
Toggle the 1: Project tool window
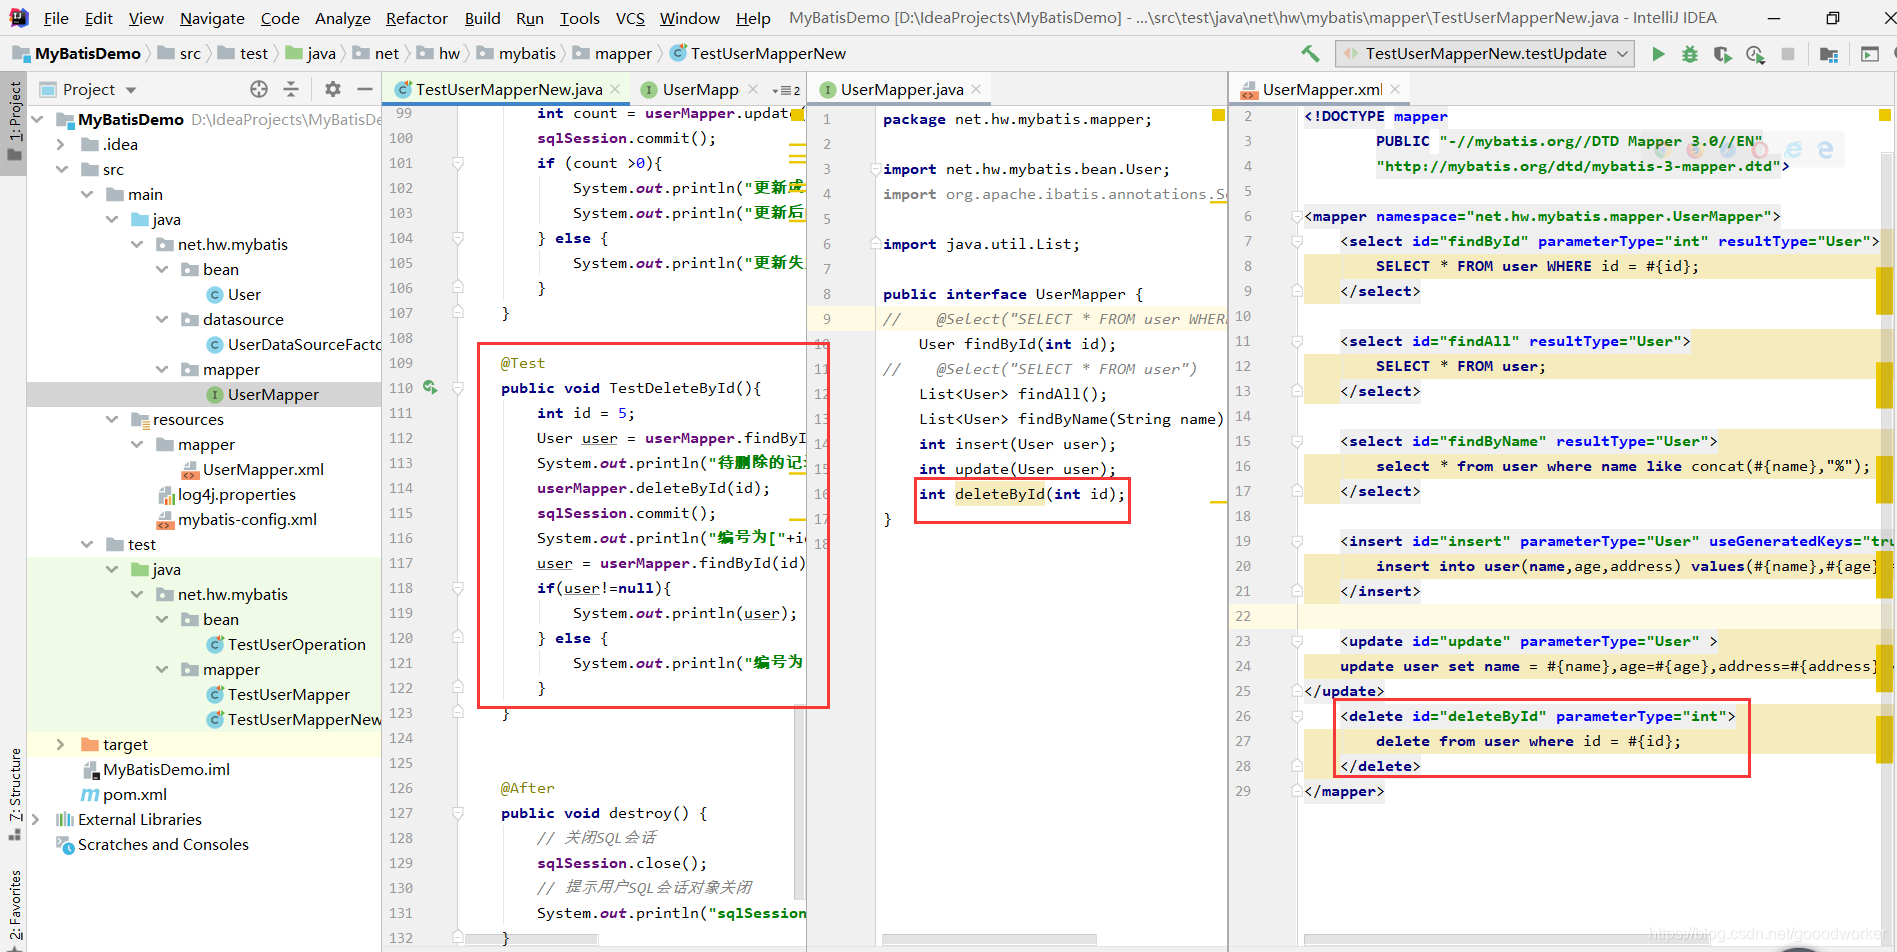(14, 122)
